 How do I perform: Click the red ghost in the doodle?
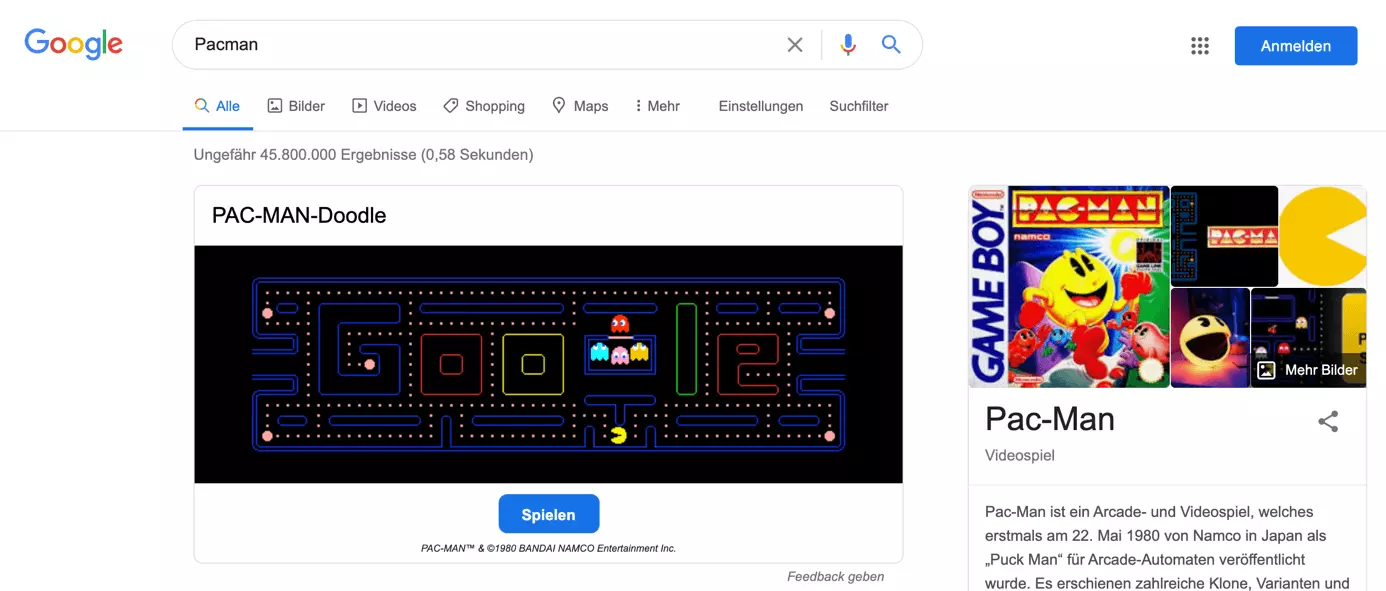[x=620, y=324]
